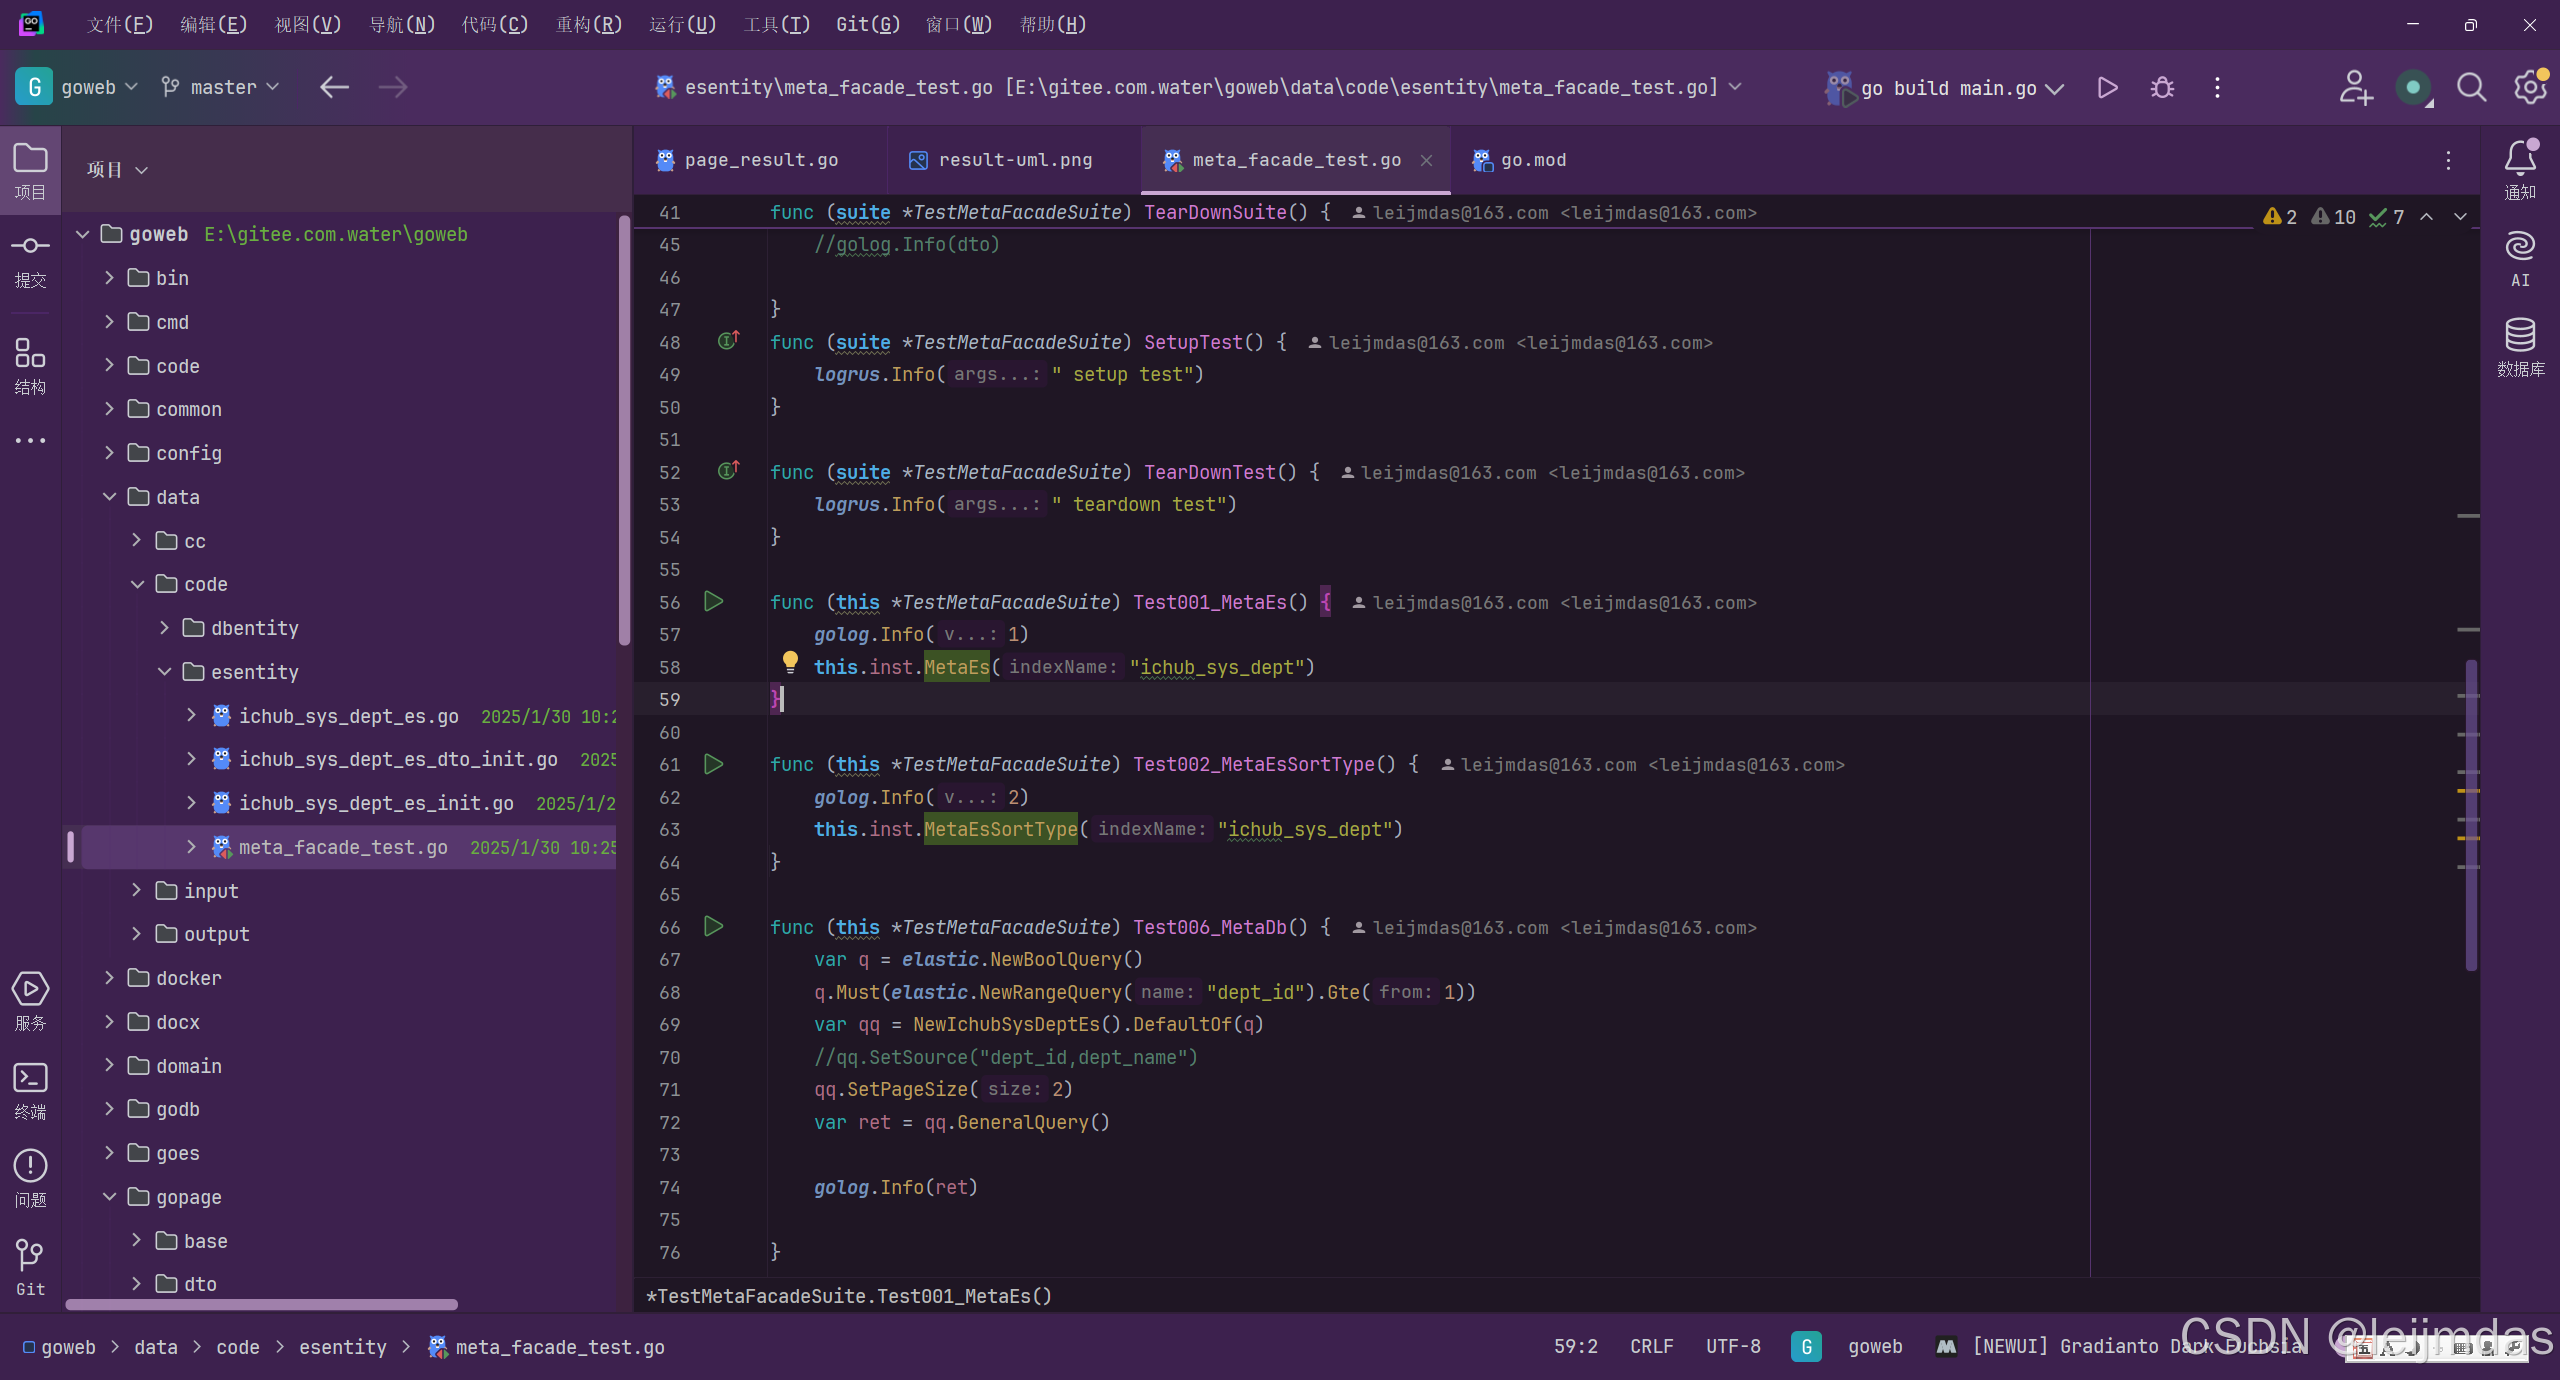Run Test001_MetaEs via gutter arrow
The width and height of the screenshot is (2560, 1380).
pyautogui.click(x=714, y=602)
